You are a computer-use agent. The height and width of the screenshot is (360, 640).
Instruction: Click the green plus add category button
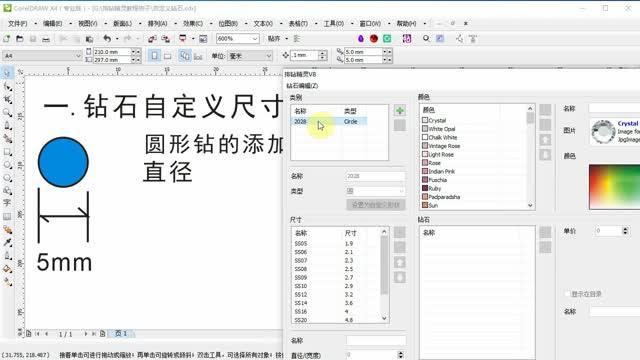tap(400, 110)
